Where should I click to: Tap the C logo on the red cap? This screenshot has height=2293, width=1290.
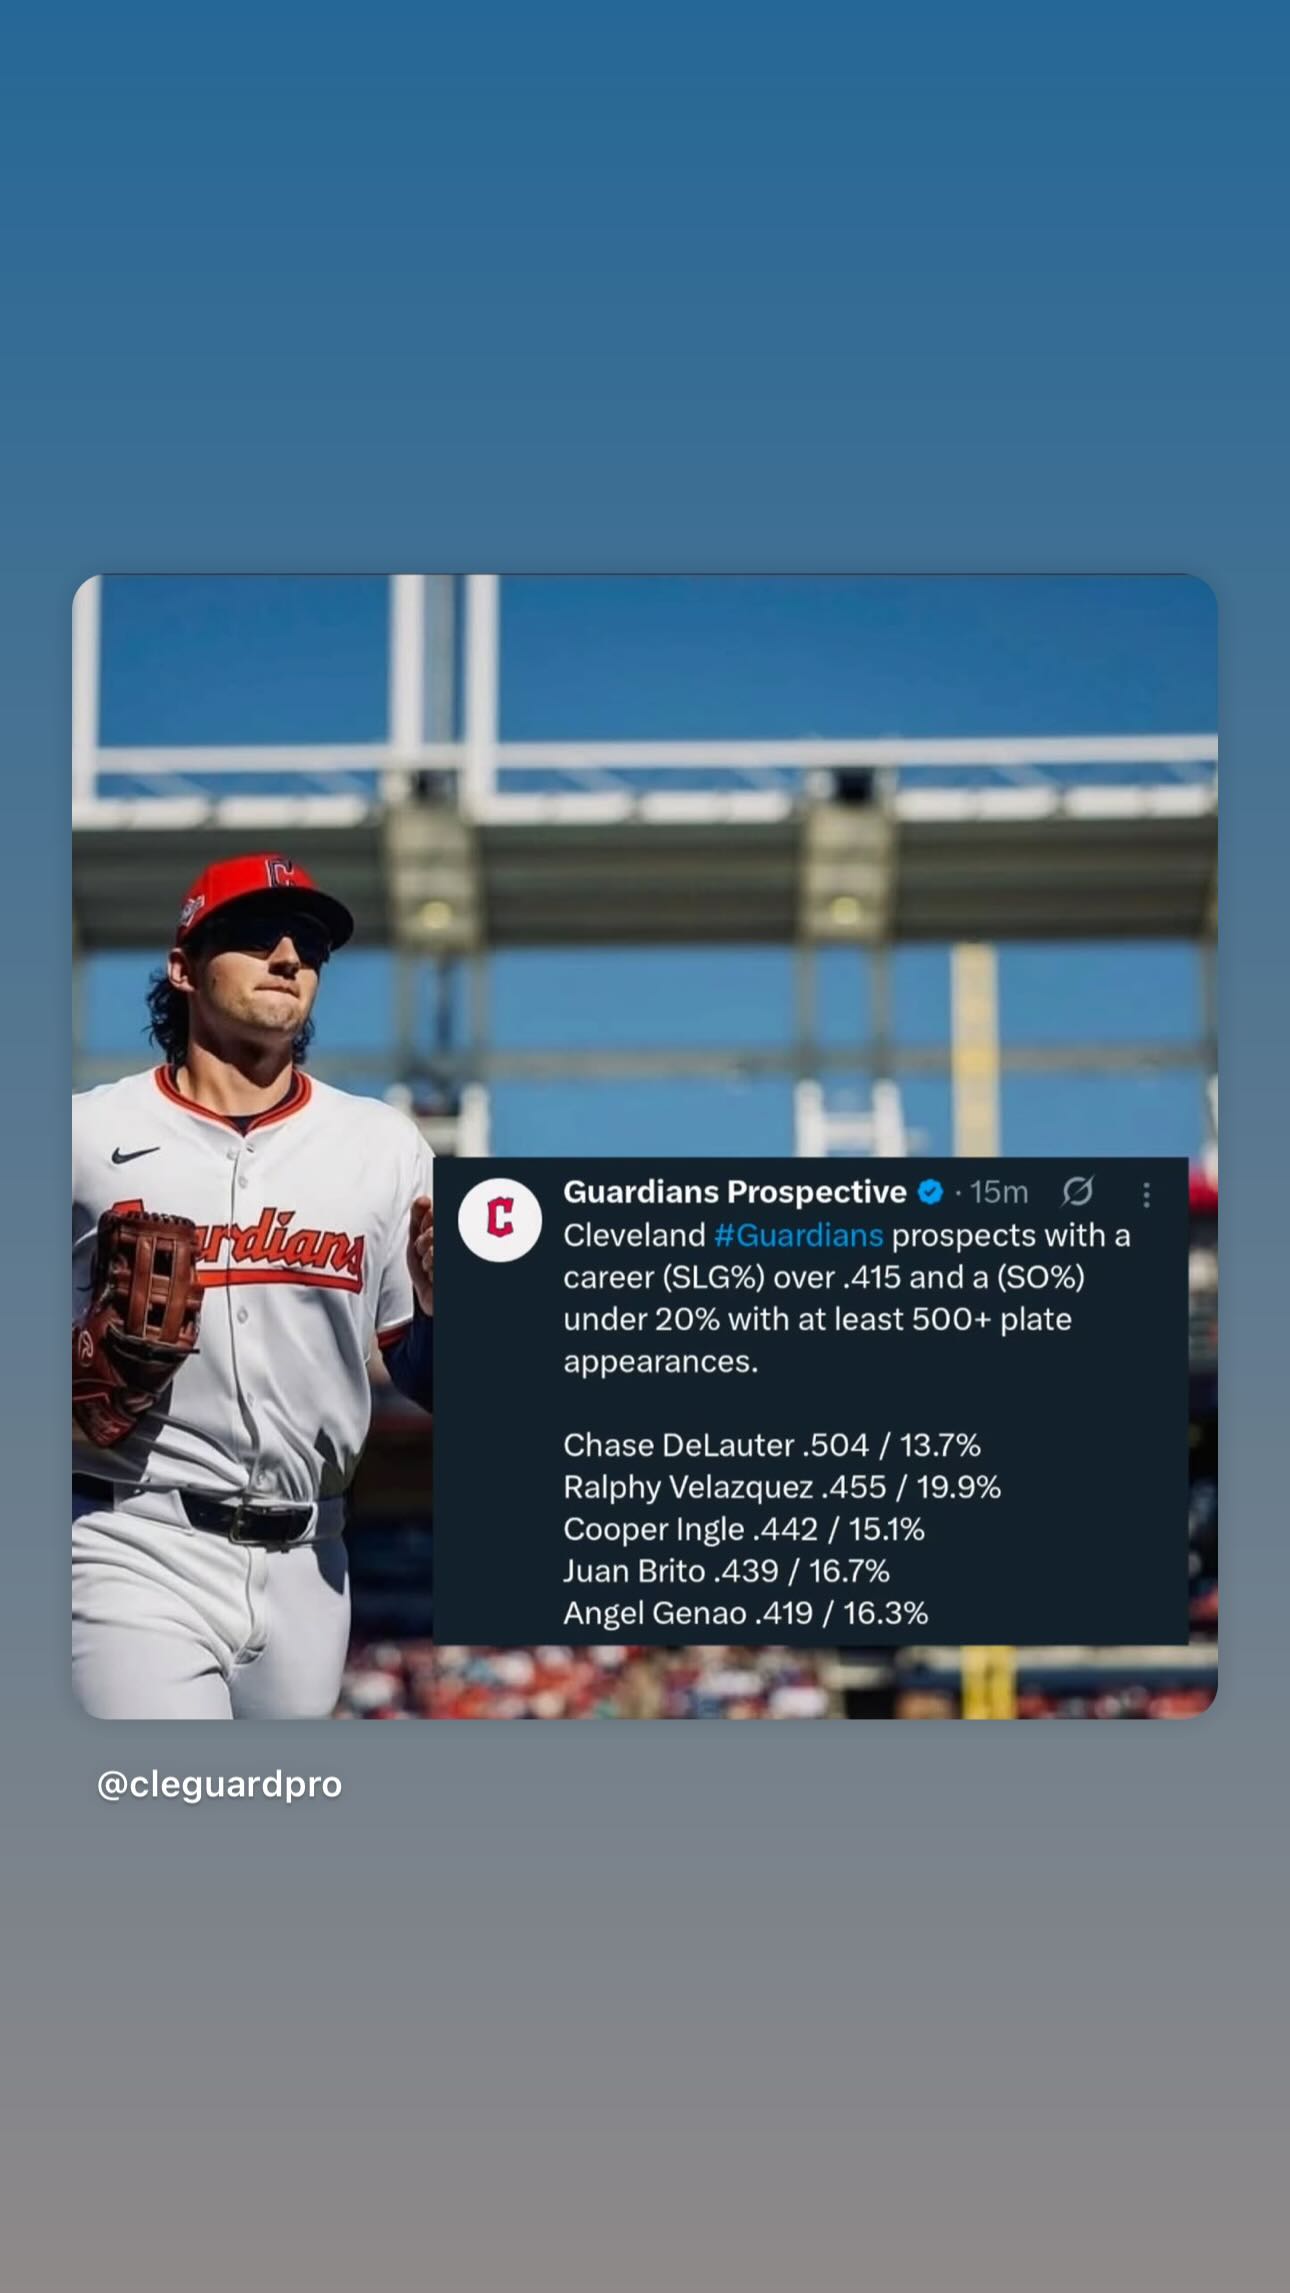click(x=280, y=872)
